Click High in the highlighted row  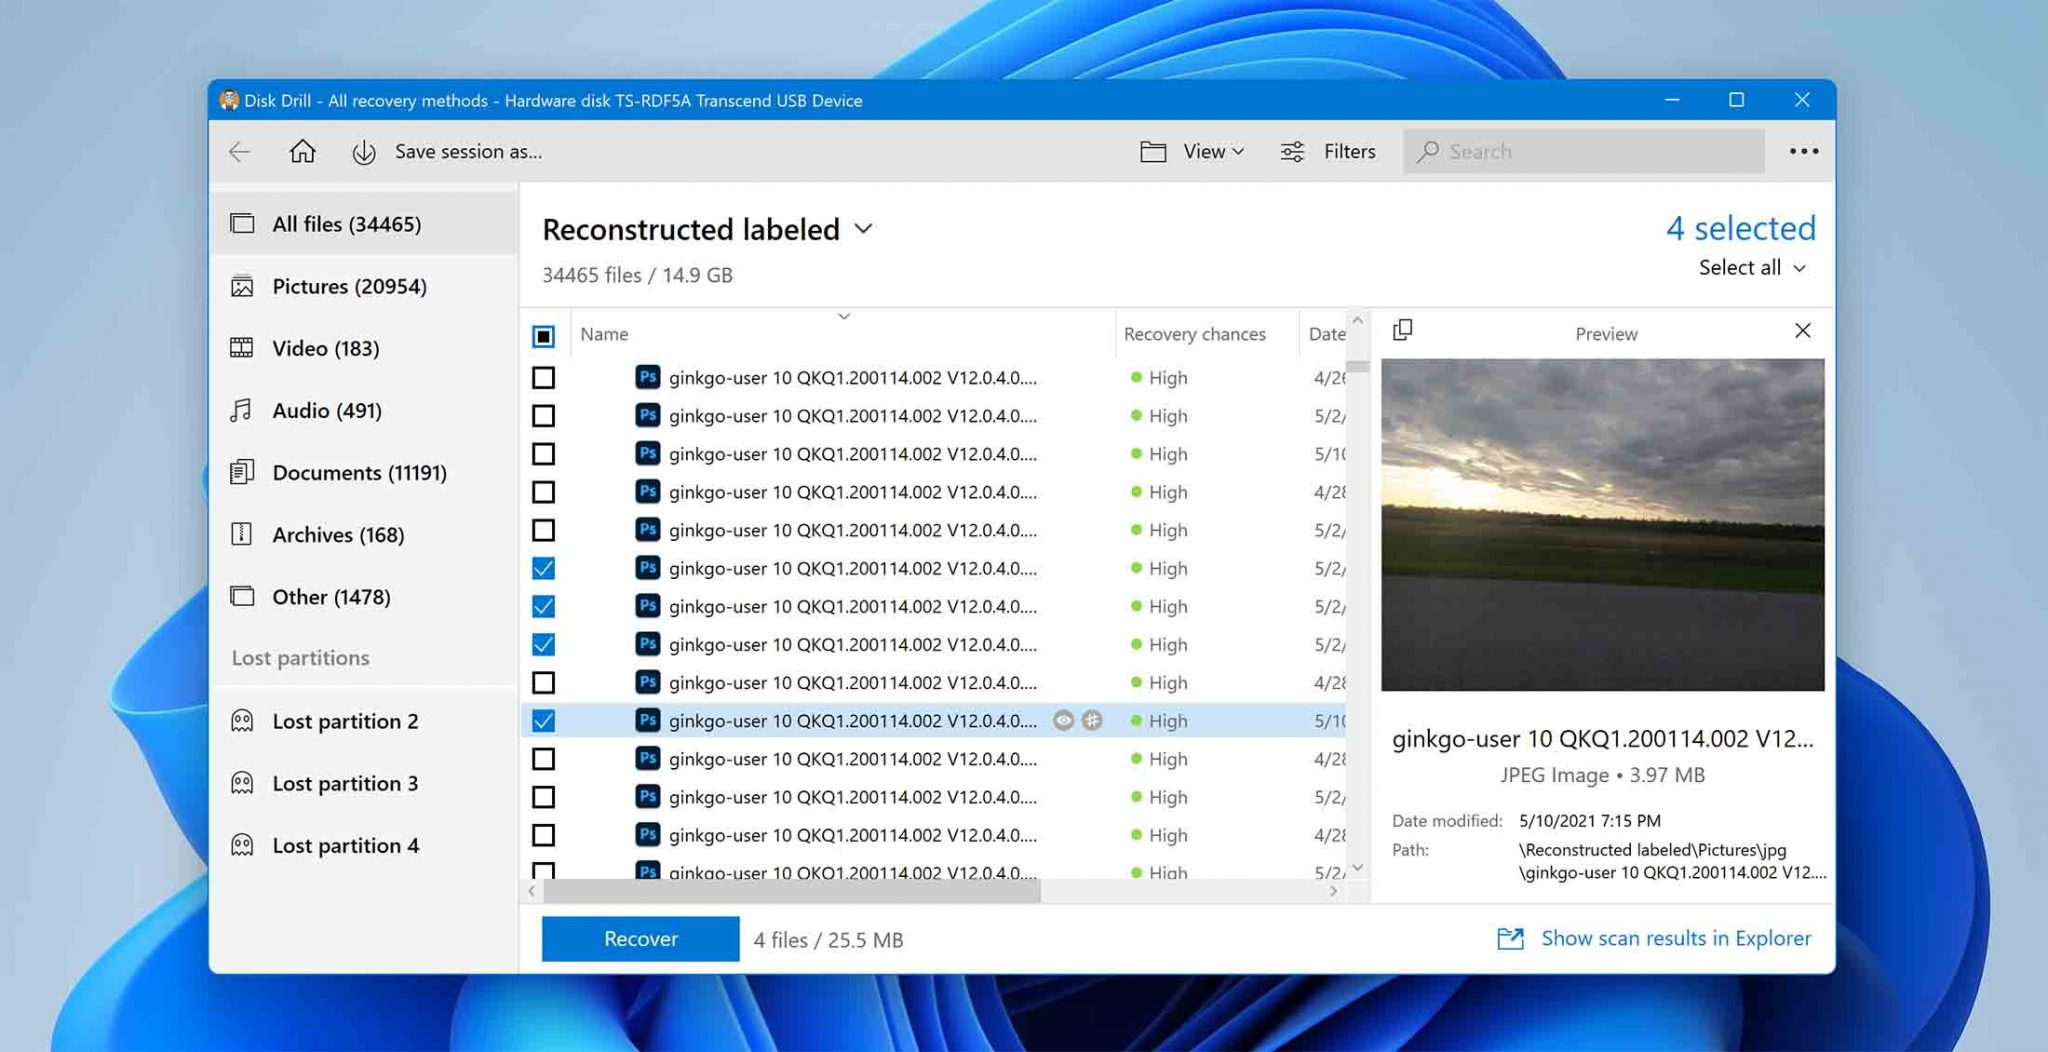1167,721
